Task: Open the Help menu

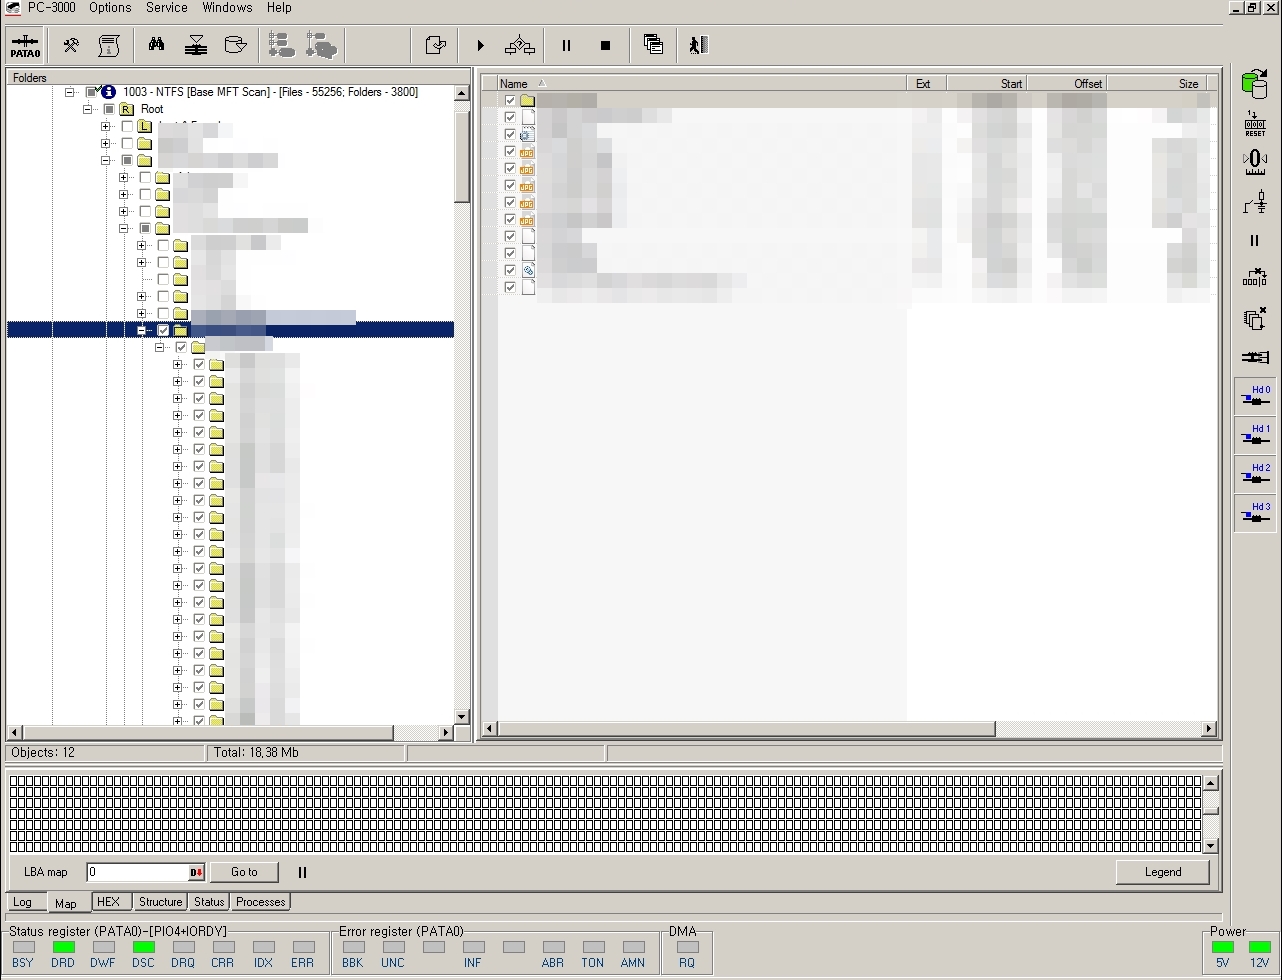Action: coord(279,7)
